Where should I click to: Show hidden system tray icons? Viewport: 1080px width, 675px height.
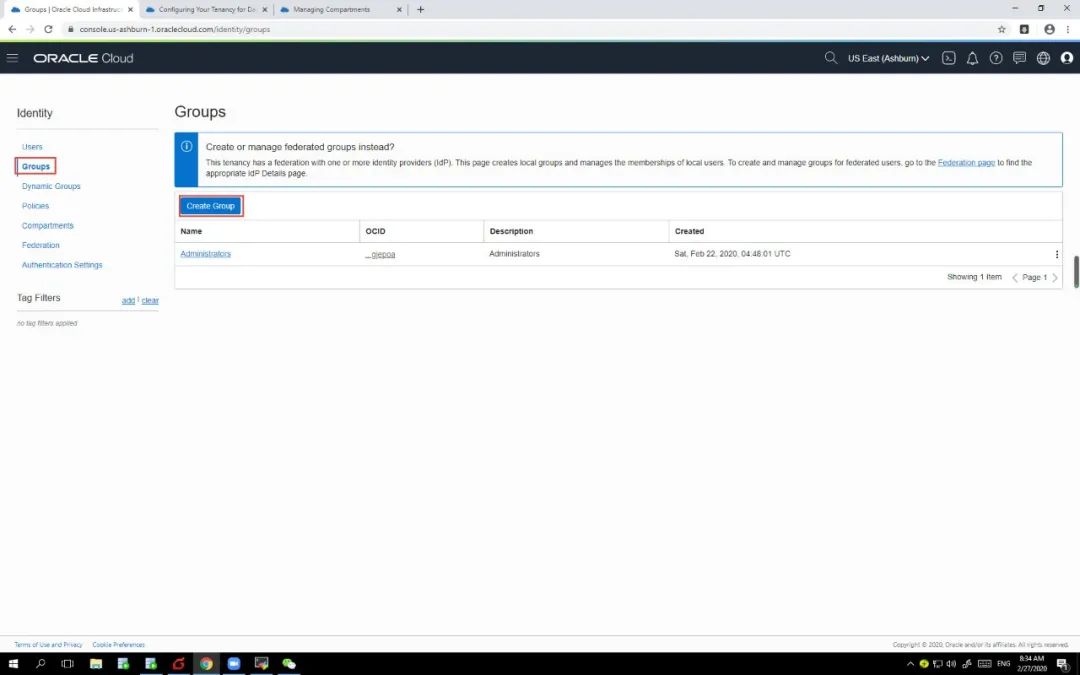click(911, 664)
